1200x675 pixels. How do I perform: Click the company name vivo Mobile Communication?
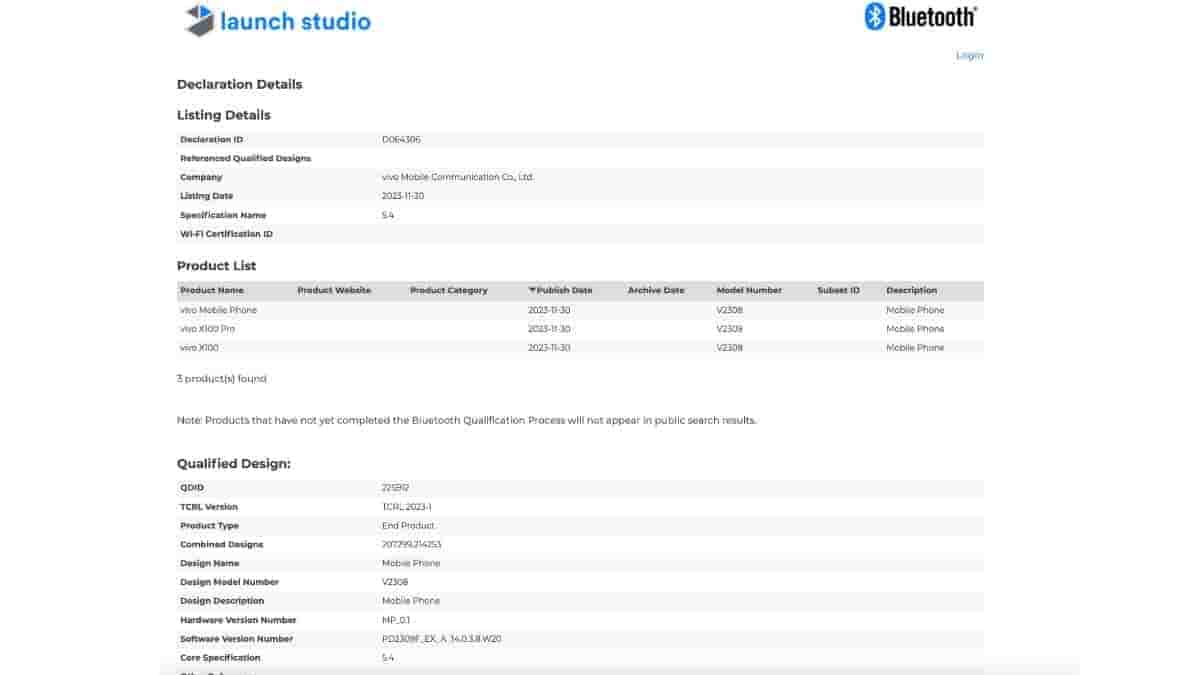[x=457, y=177]
